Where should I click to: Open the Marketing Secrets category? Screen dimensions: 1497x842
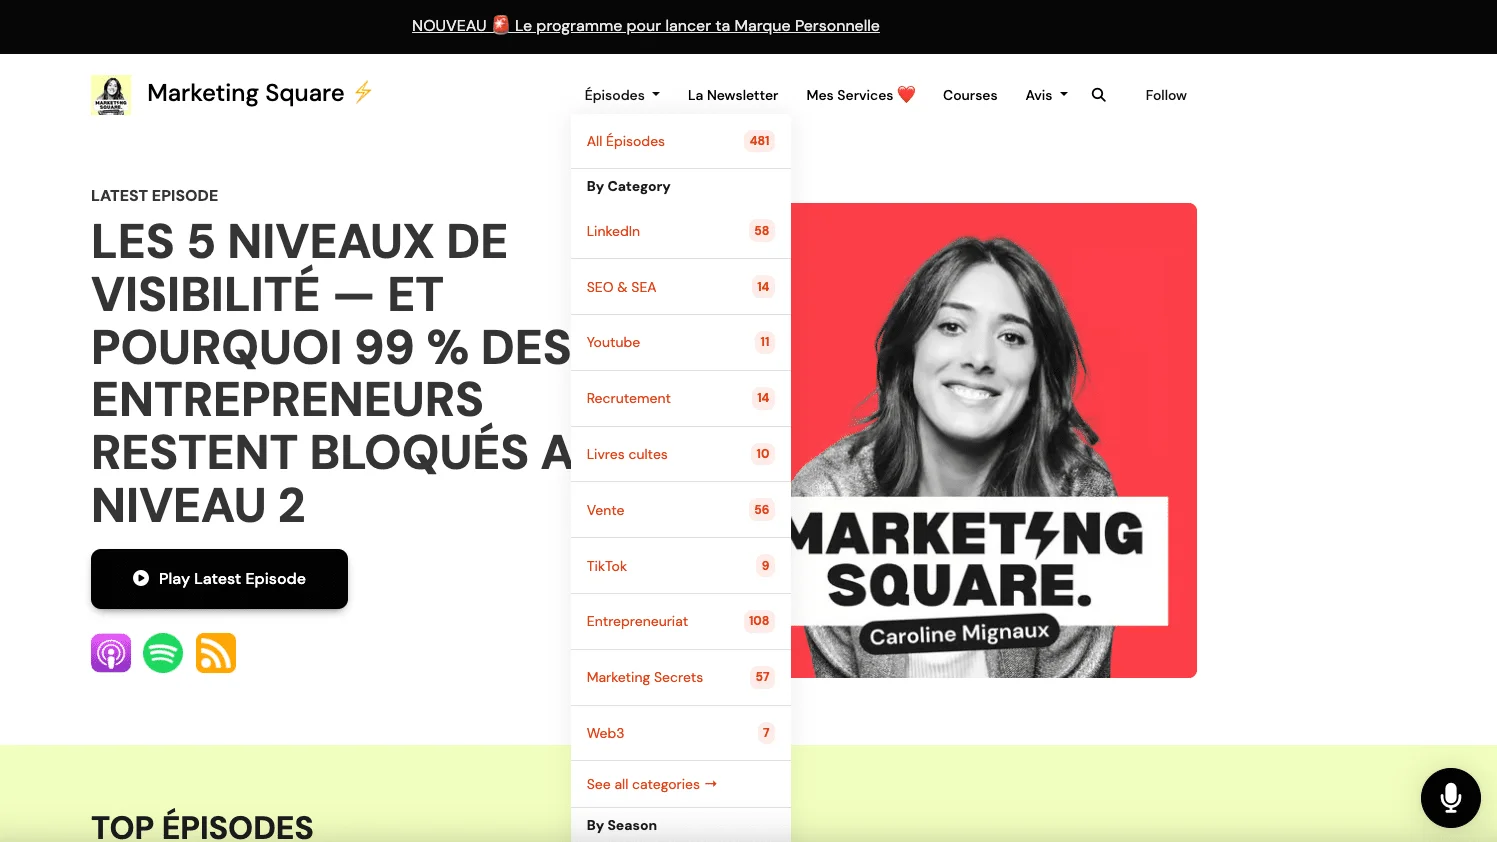(x=681, y=677)
